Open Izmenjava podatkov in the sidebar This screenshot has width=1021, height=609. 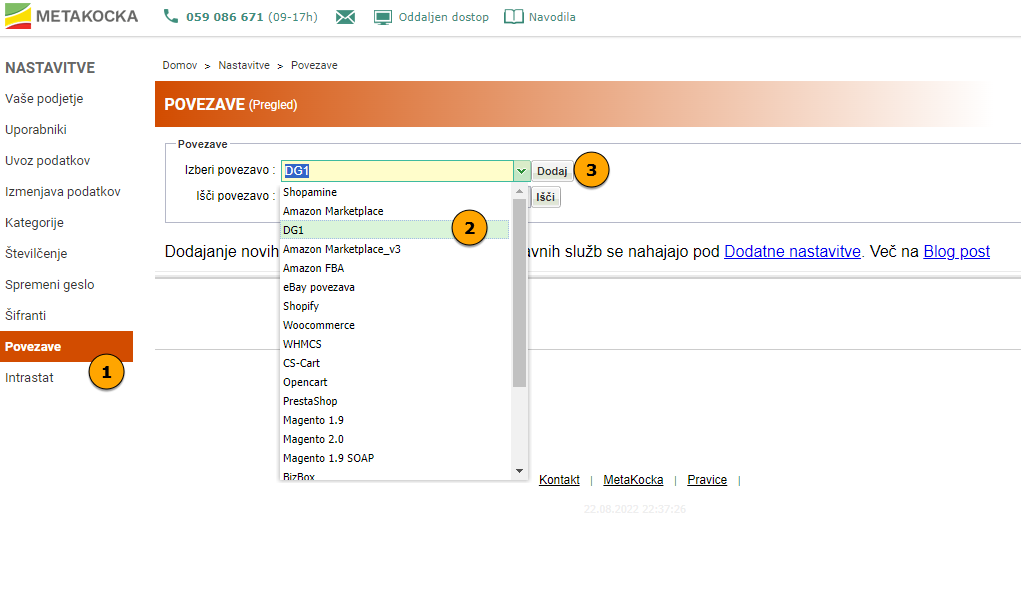[x=63, y=191]
